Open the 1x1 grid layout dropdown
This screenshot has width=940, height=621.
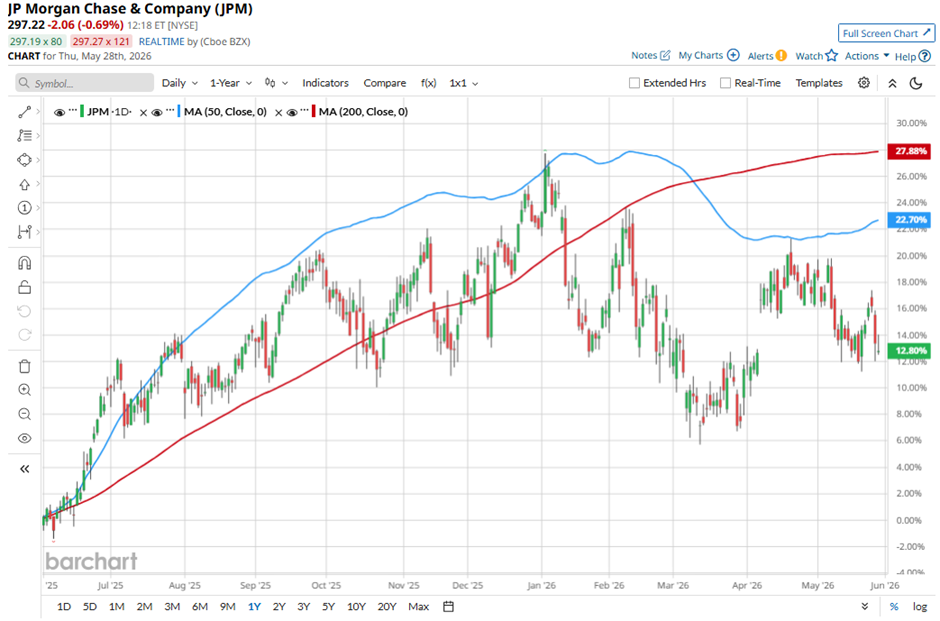coord(464,83)
